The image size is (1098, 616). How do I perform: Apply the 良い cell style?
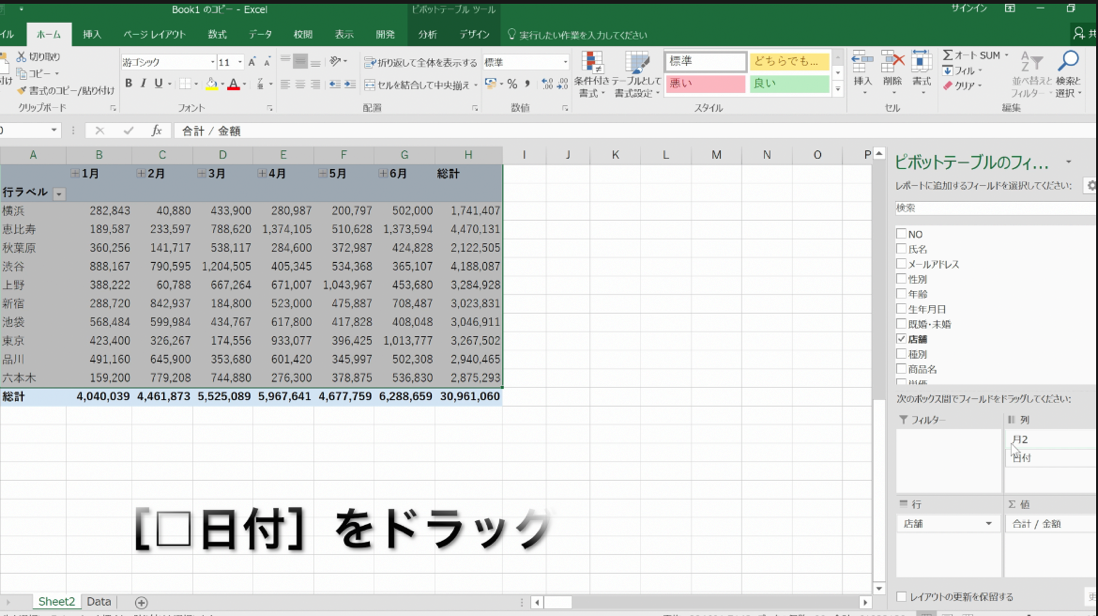tap(789, 83)
